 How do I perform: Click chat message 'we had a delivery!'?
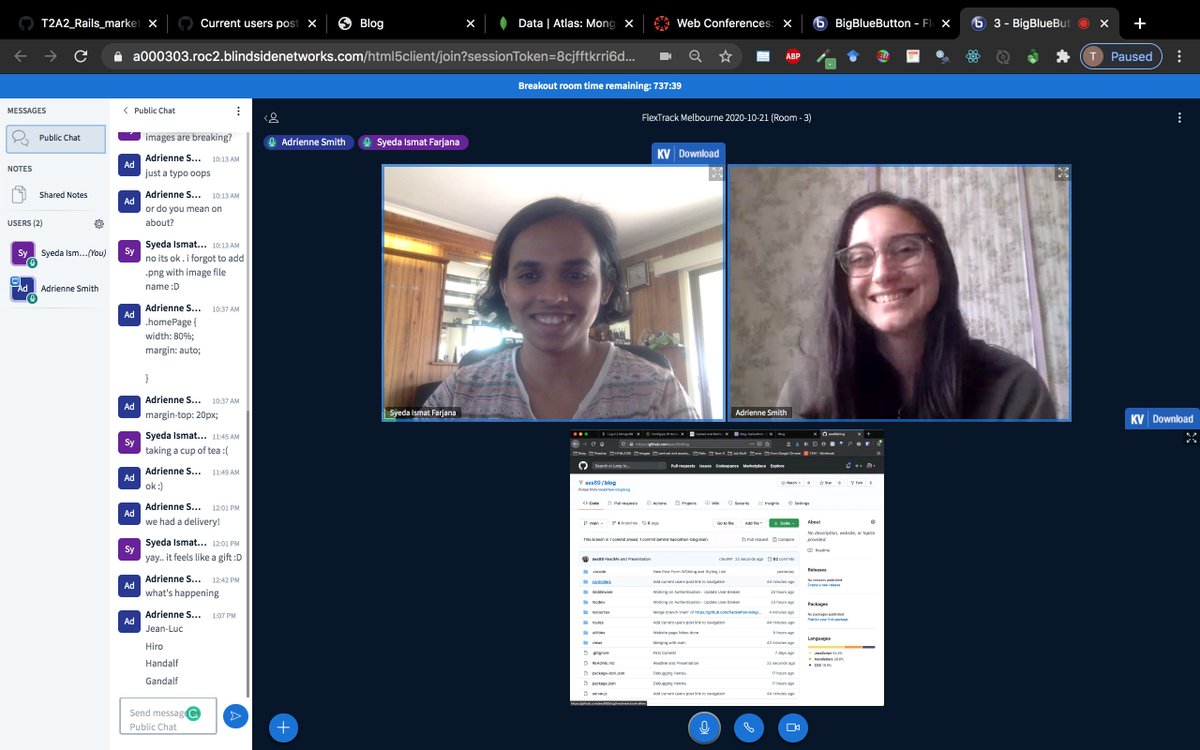coord(182,521)
